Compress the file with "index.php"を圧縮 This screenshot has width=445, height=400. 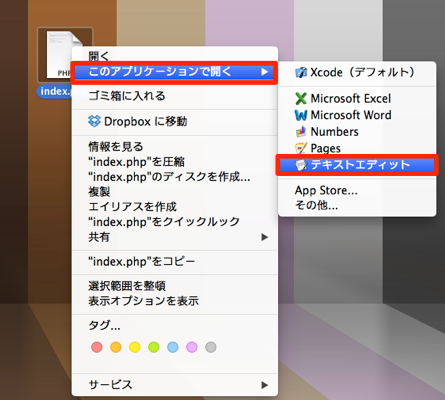[x=175, y=162]
